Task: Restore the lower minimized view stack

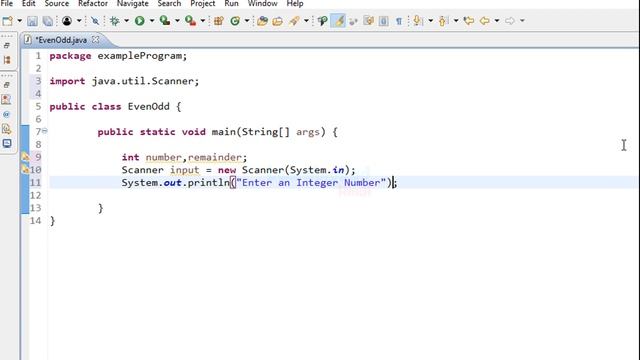Action: pyautogui.click(x=7, y=85)
